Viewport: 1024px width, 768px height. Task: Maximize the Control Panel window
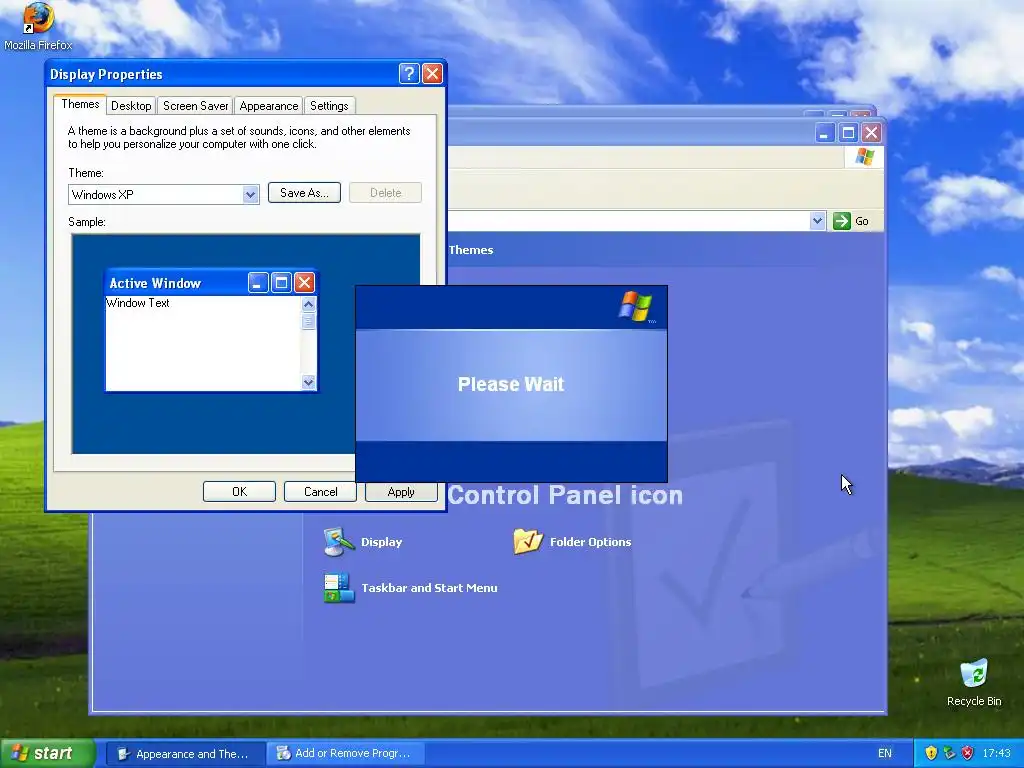click(x=848, y=133)
